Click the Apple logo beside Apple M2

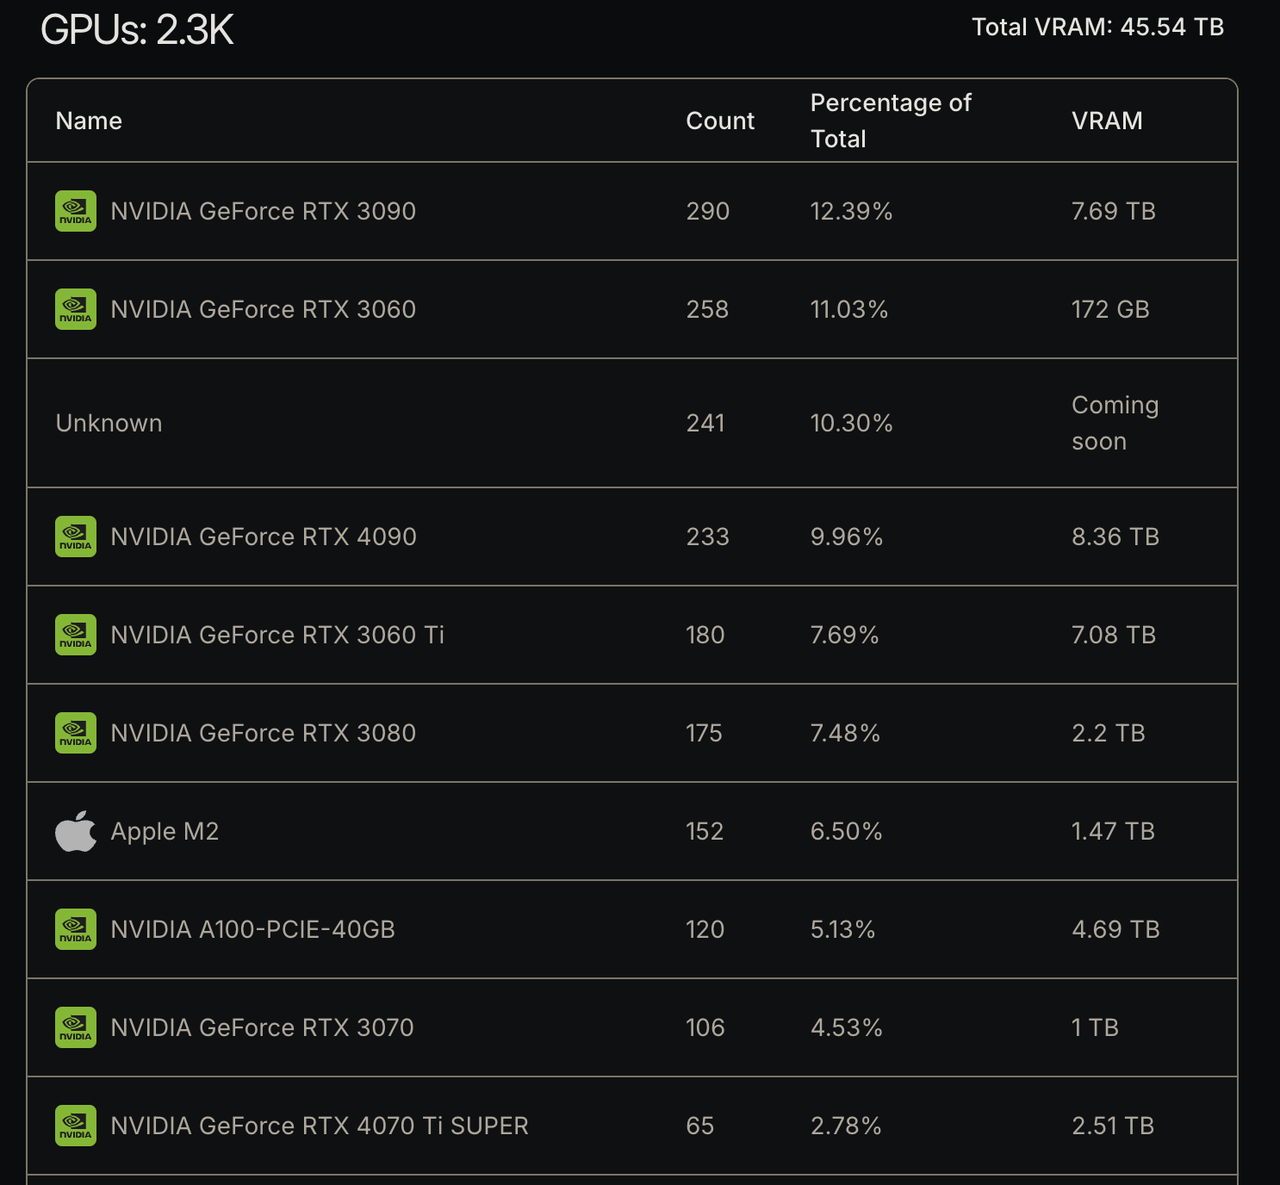pyautogui.click(x=76, y=831)
